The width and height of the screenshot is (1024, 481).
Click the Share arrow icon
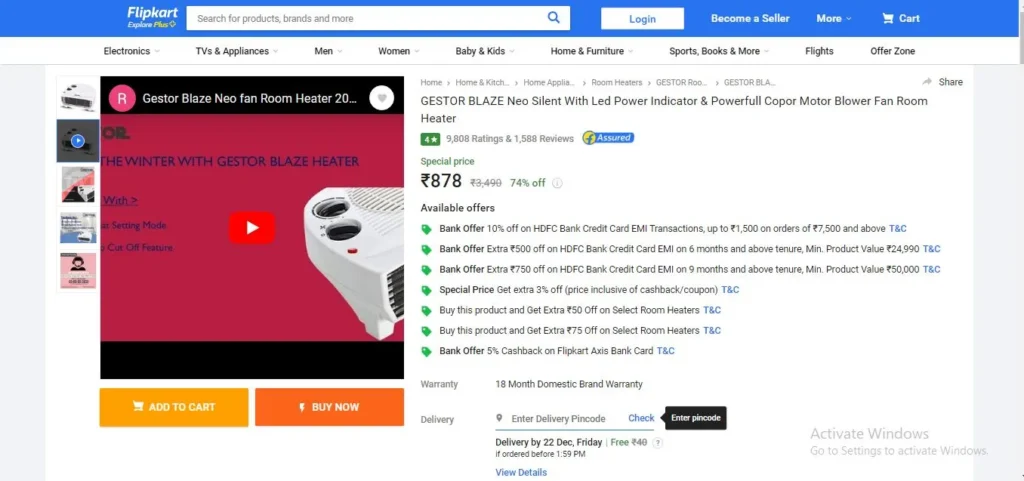point(927,82)
